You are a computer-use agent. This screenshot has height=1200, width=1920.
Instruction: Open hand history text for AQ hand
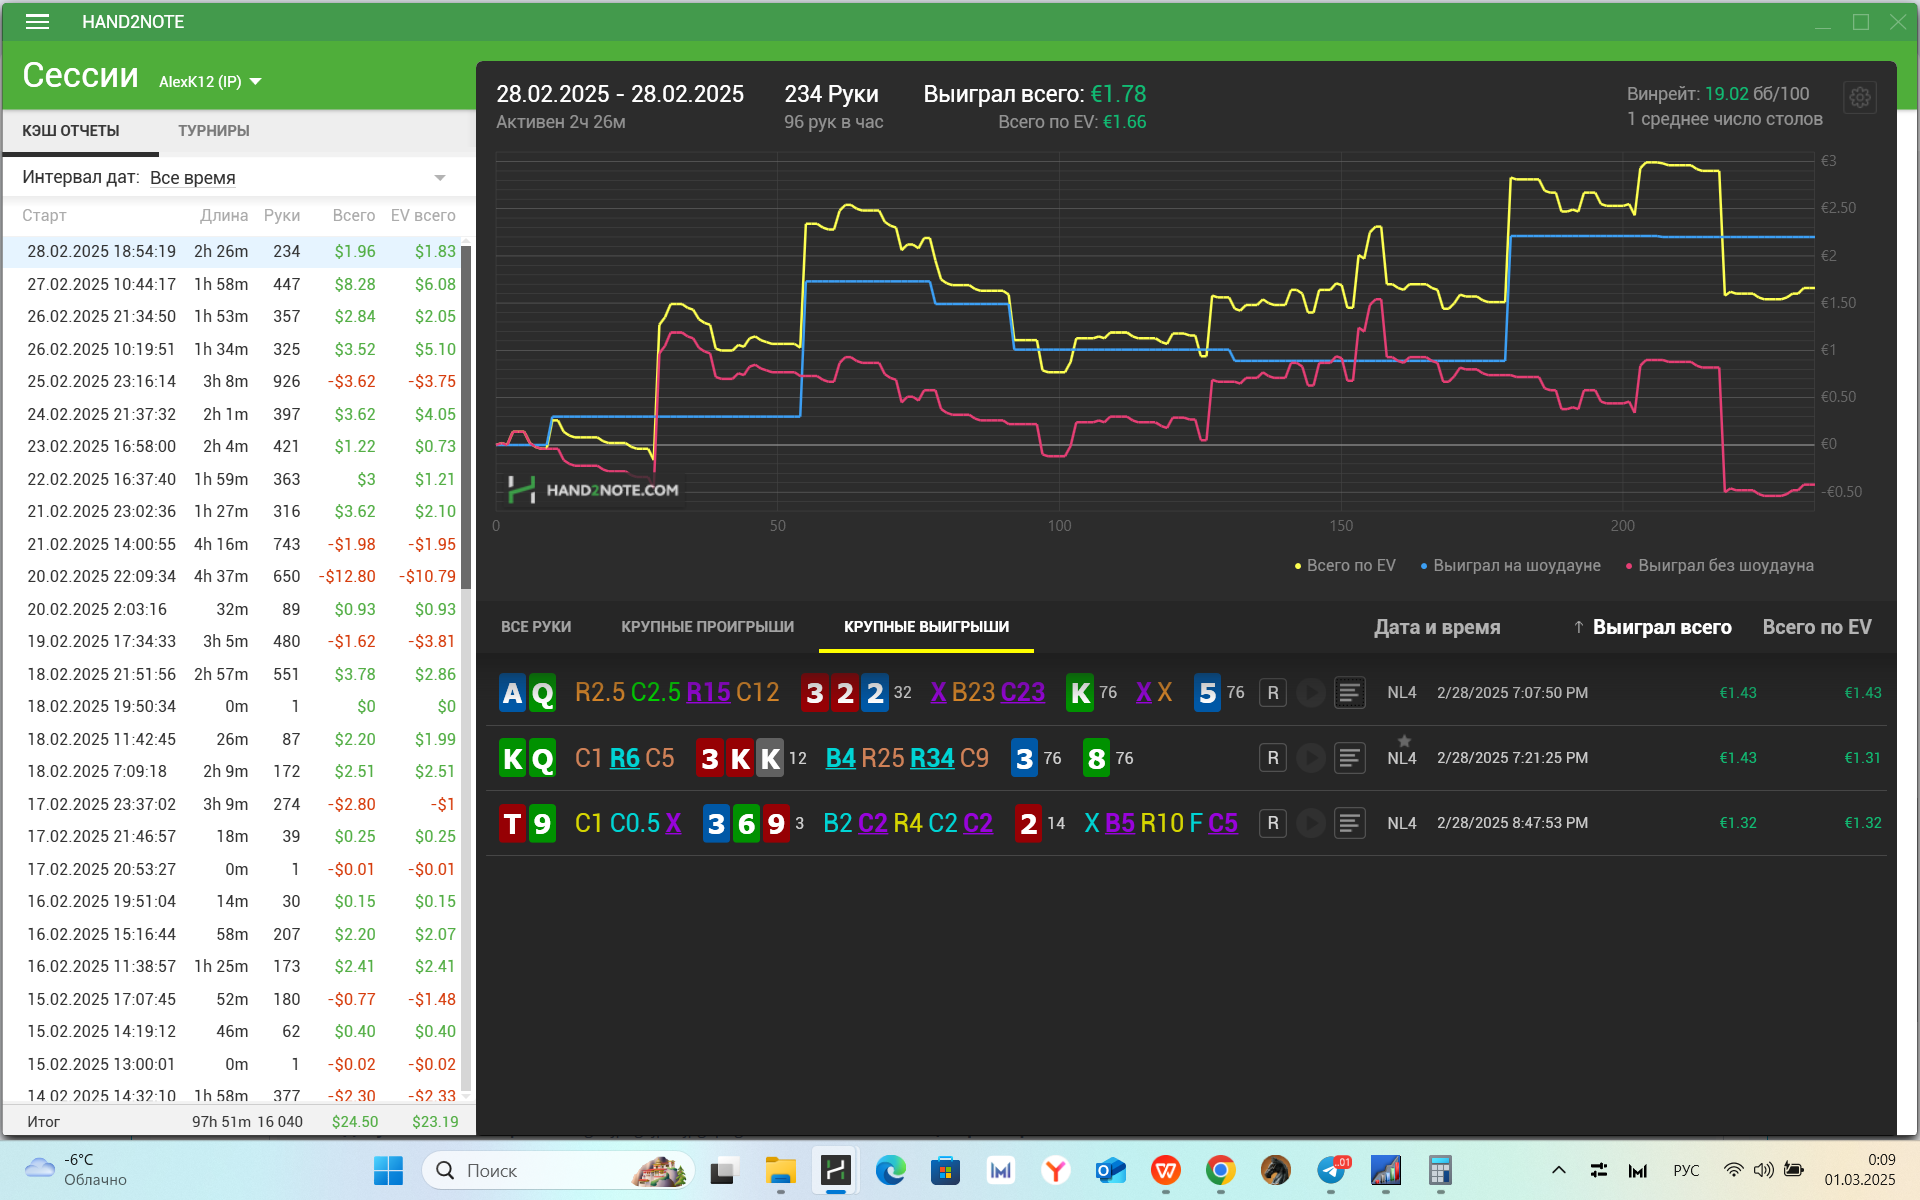click(x=1349, y=693)
